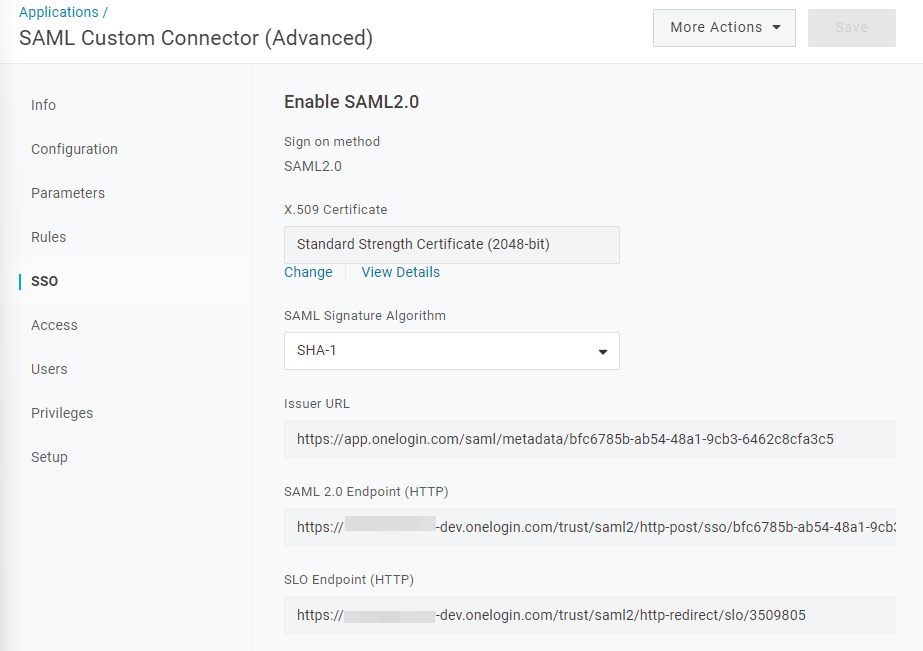Navigate to the Users section
923x651 pixels.
pos(49,369)
